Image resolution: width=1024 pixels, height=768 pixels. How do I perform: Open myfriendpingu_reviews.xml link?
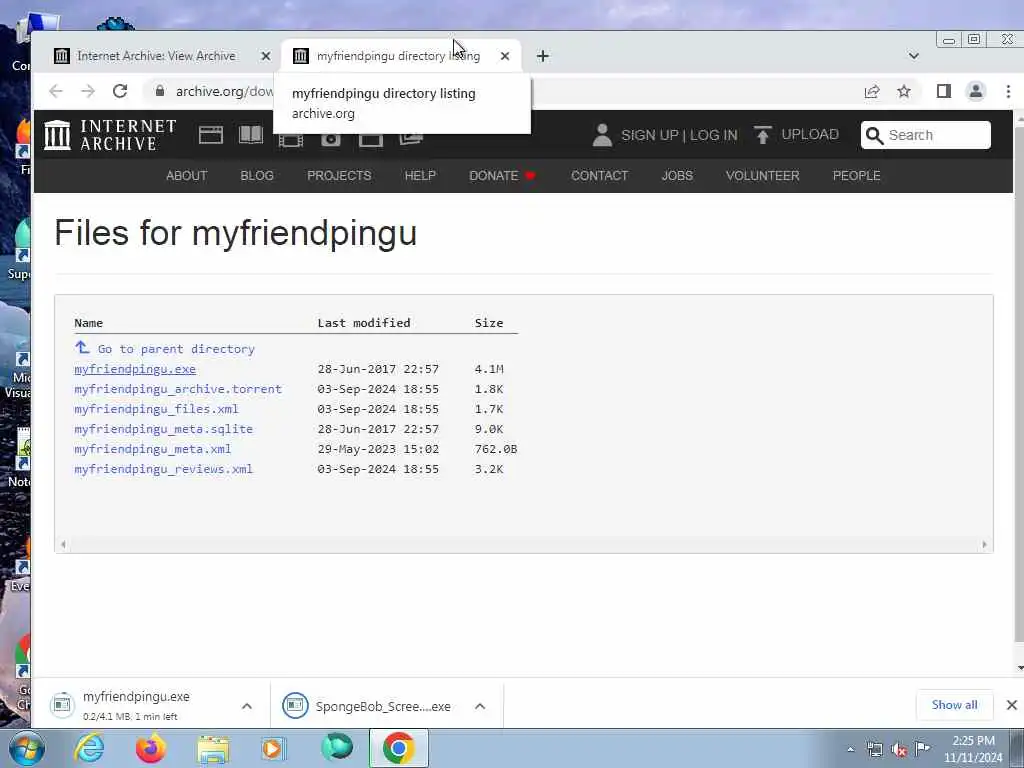(163, 470)
